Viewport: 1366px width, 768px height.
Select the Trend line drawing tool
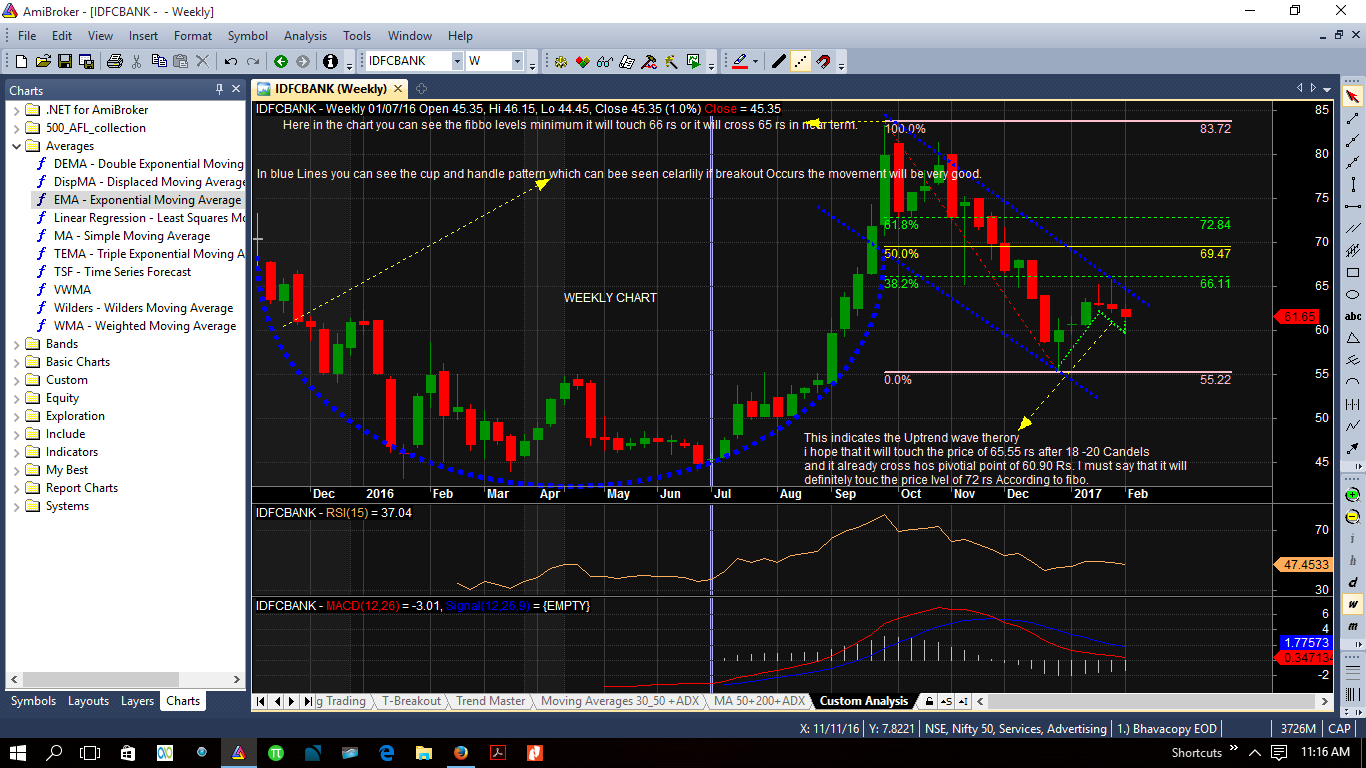click(1352, 119)
